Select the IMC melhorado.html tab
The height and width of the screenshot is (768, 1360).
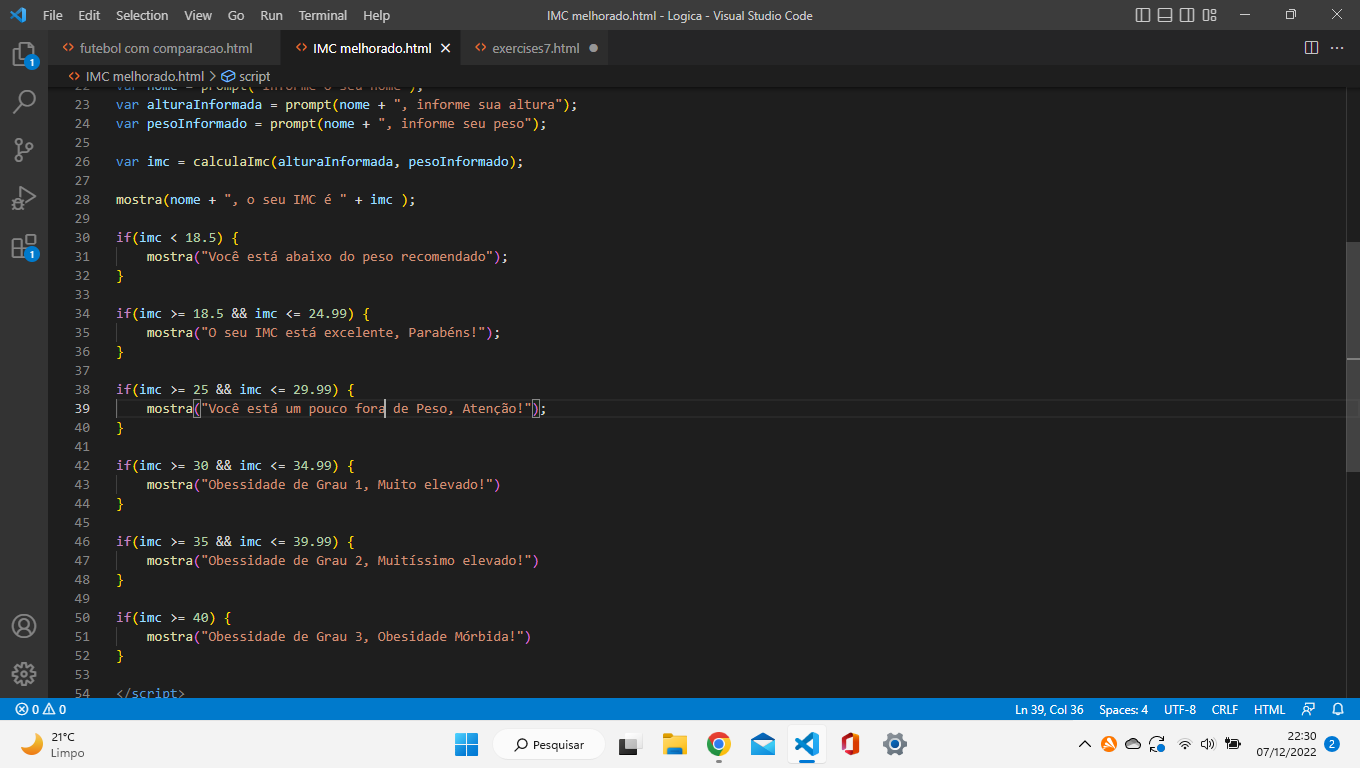[372, 48]
